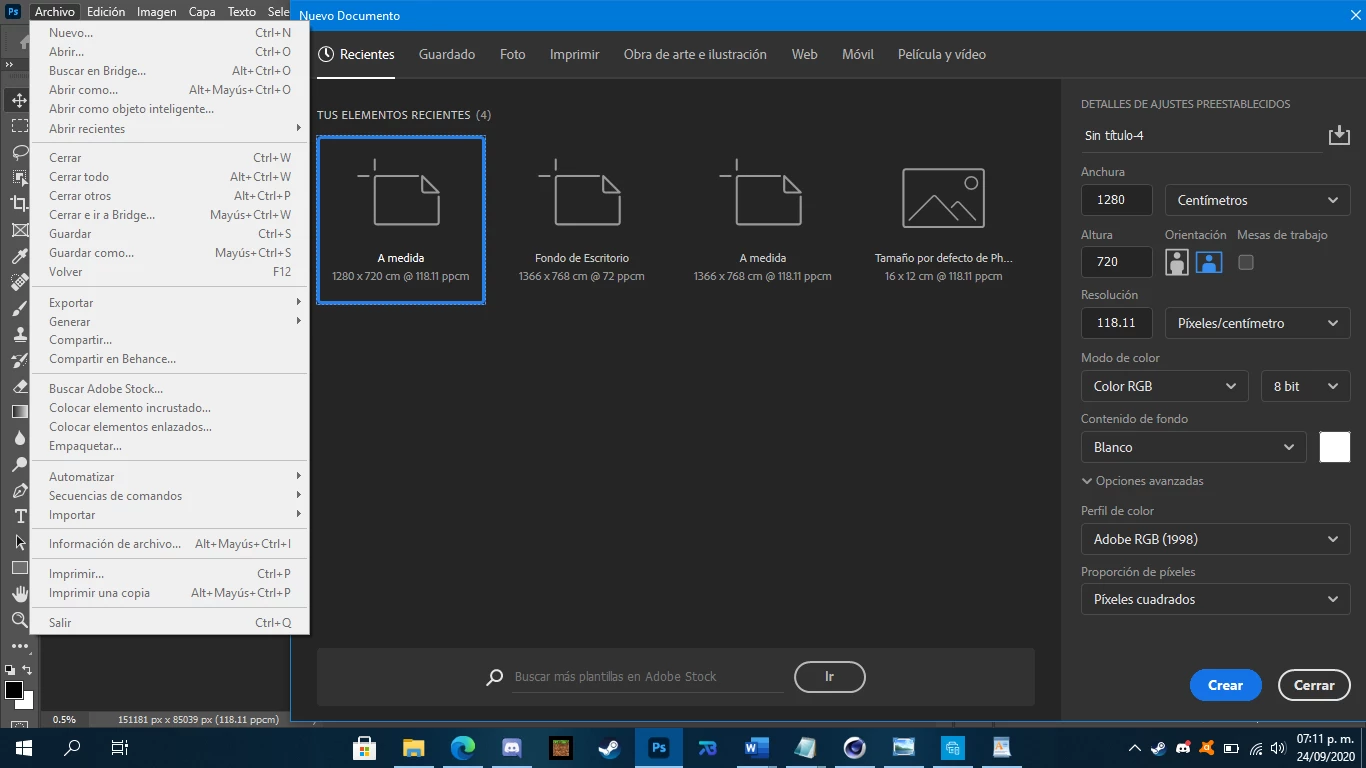Image resolution: width=1366 pixels, height=768 pixels.
Task: Select the Horizontal Type tool
Action: point(19,516)
